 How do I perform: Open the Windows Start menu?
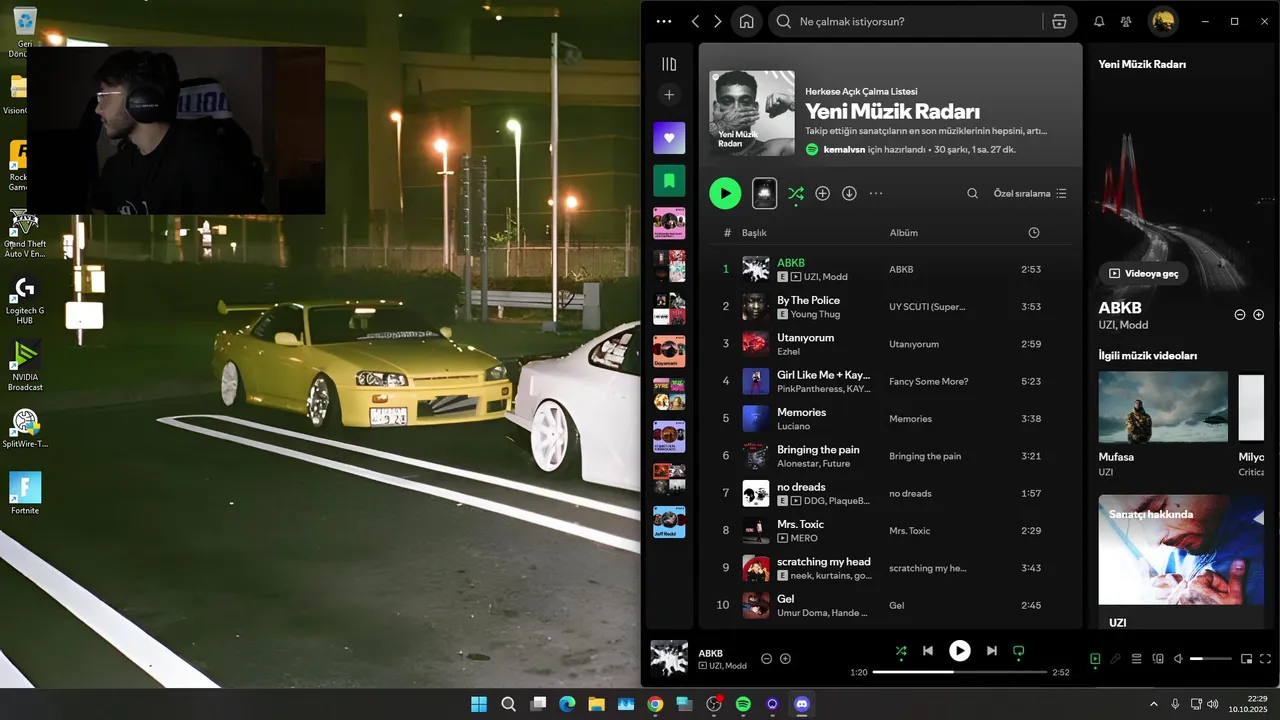point(479,704)
